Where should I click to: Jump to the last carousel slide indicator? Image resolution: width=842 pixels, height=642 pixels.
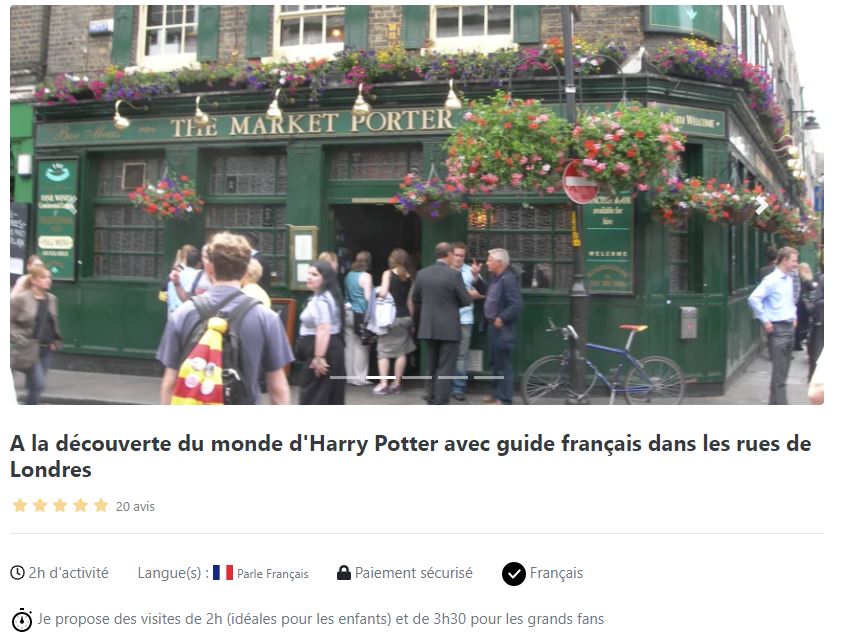489,378
